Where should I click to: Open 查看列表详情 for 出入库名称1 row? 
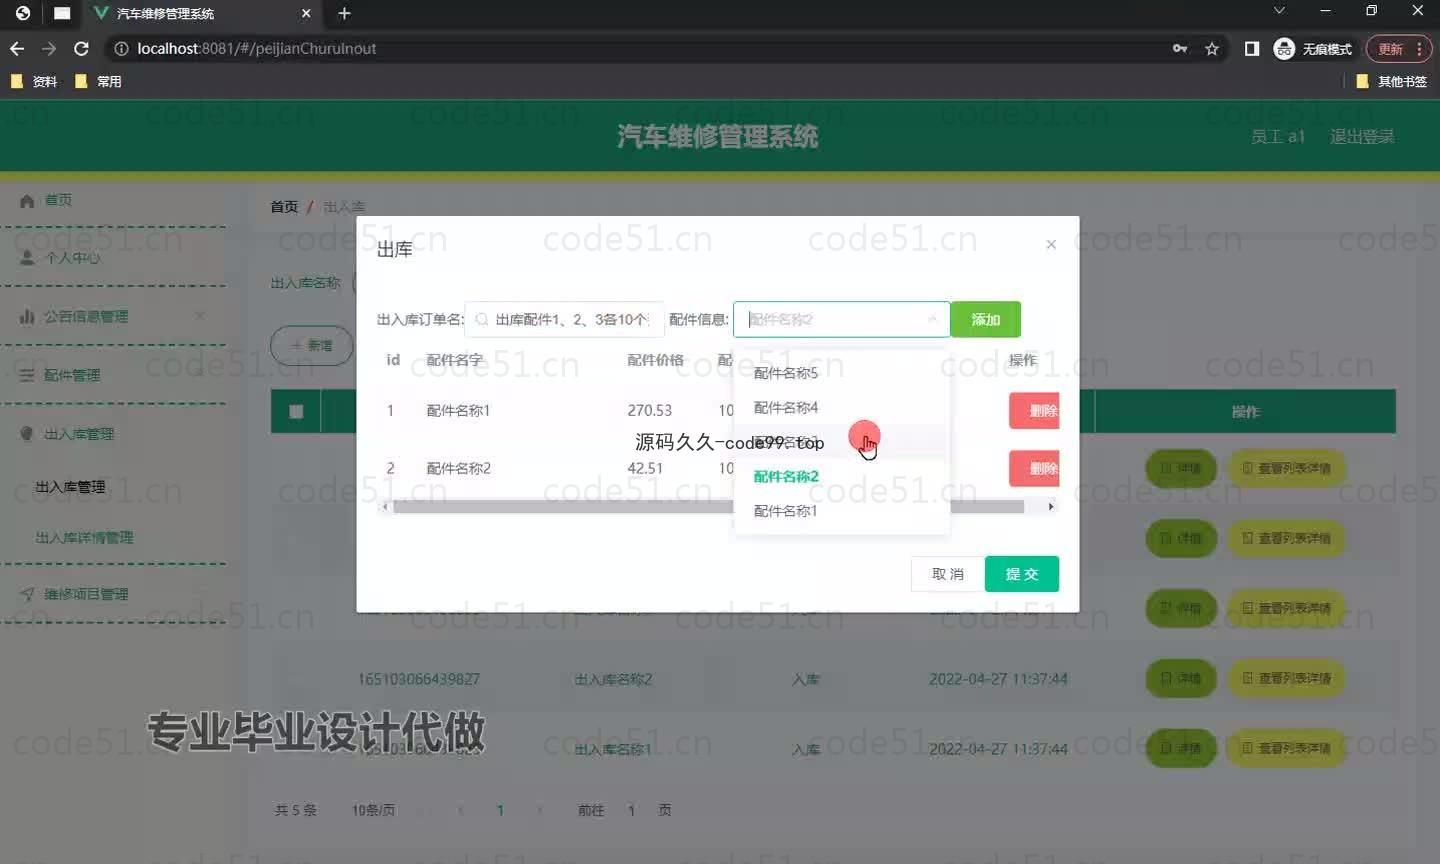click(1286, 748)
